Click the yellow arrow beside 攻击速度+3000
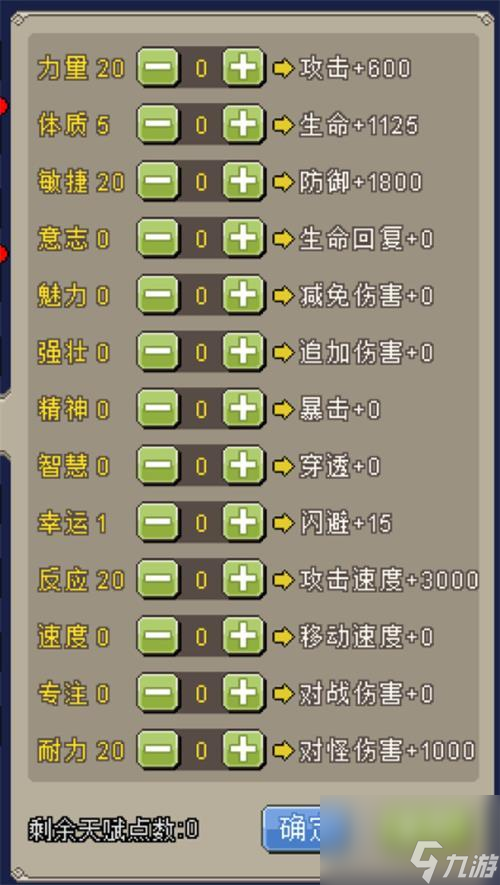Viewport: 500px width, 885px height. 283,581
